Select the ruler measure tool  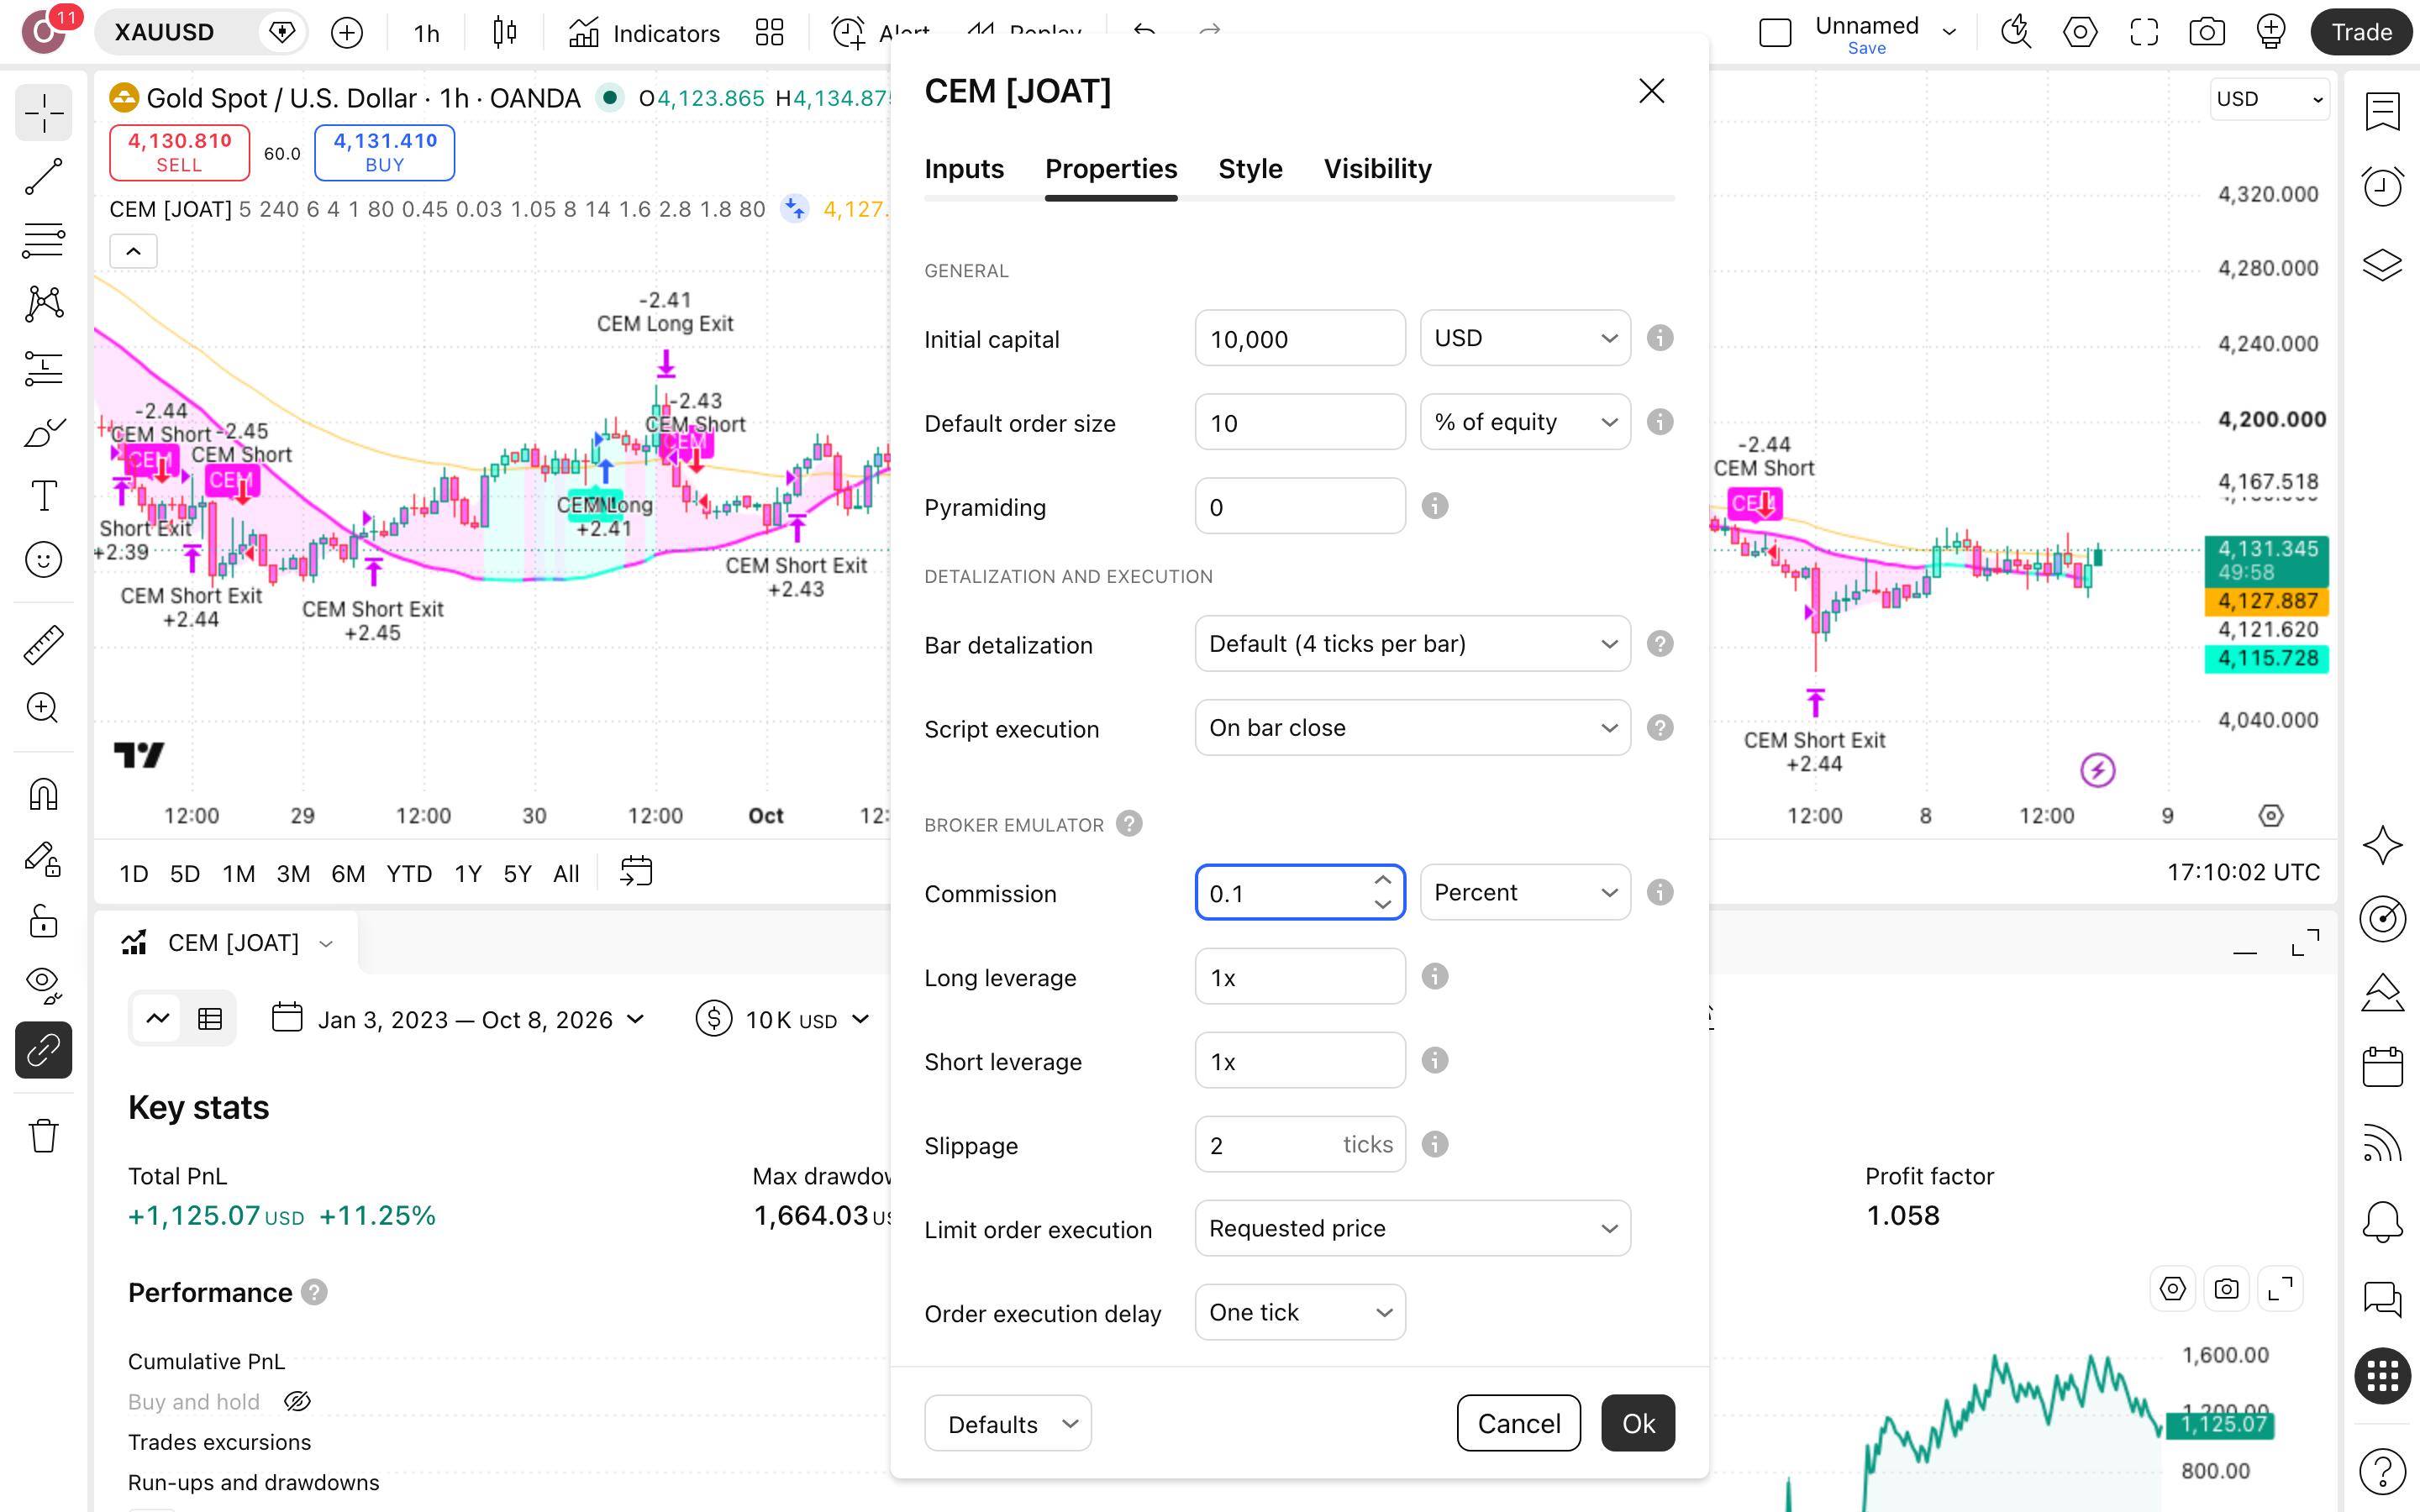click(x=43, y=645)
